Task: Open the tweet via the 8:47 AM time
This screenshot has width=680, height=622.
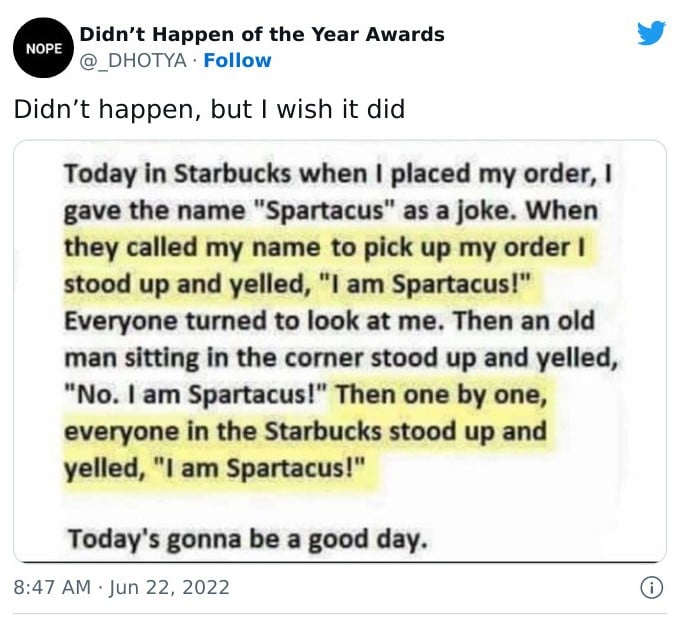Action: [52, 588]
